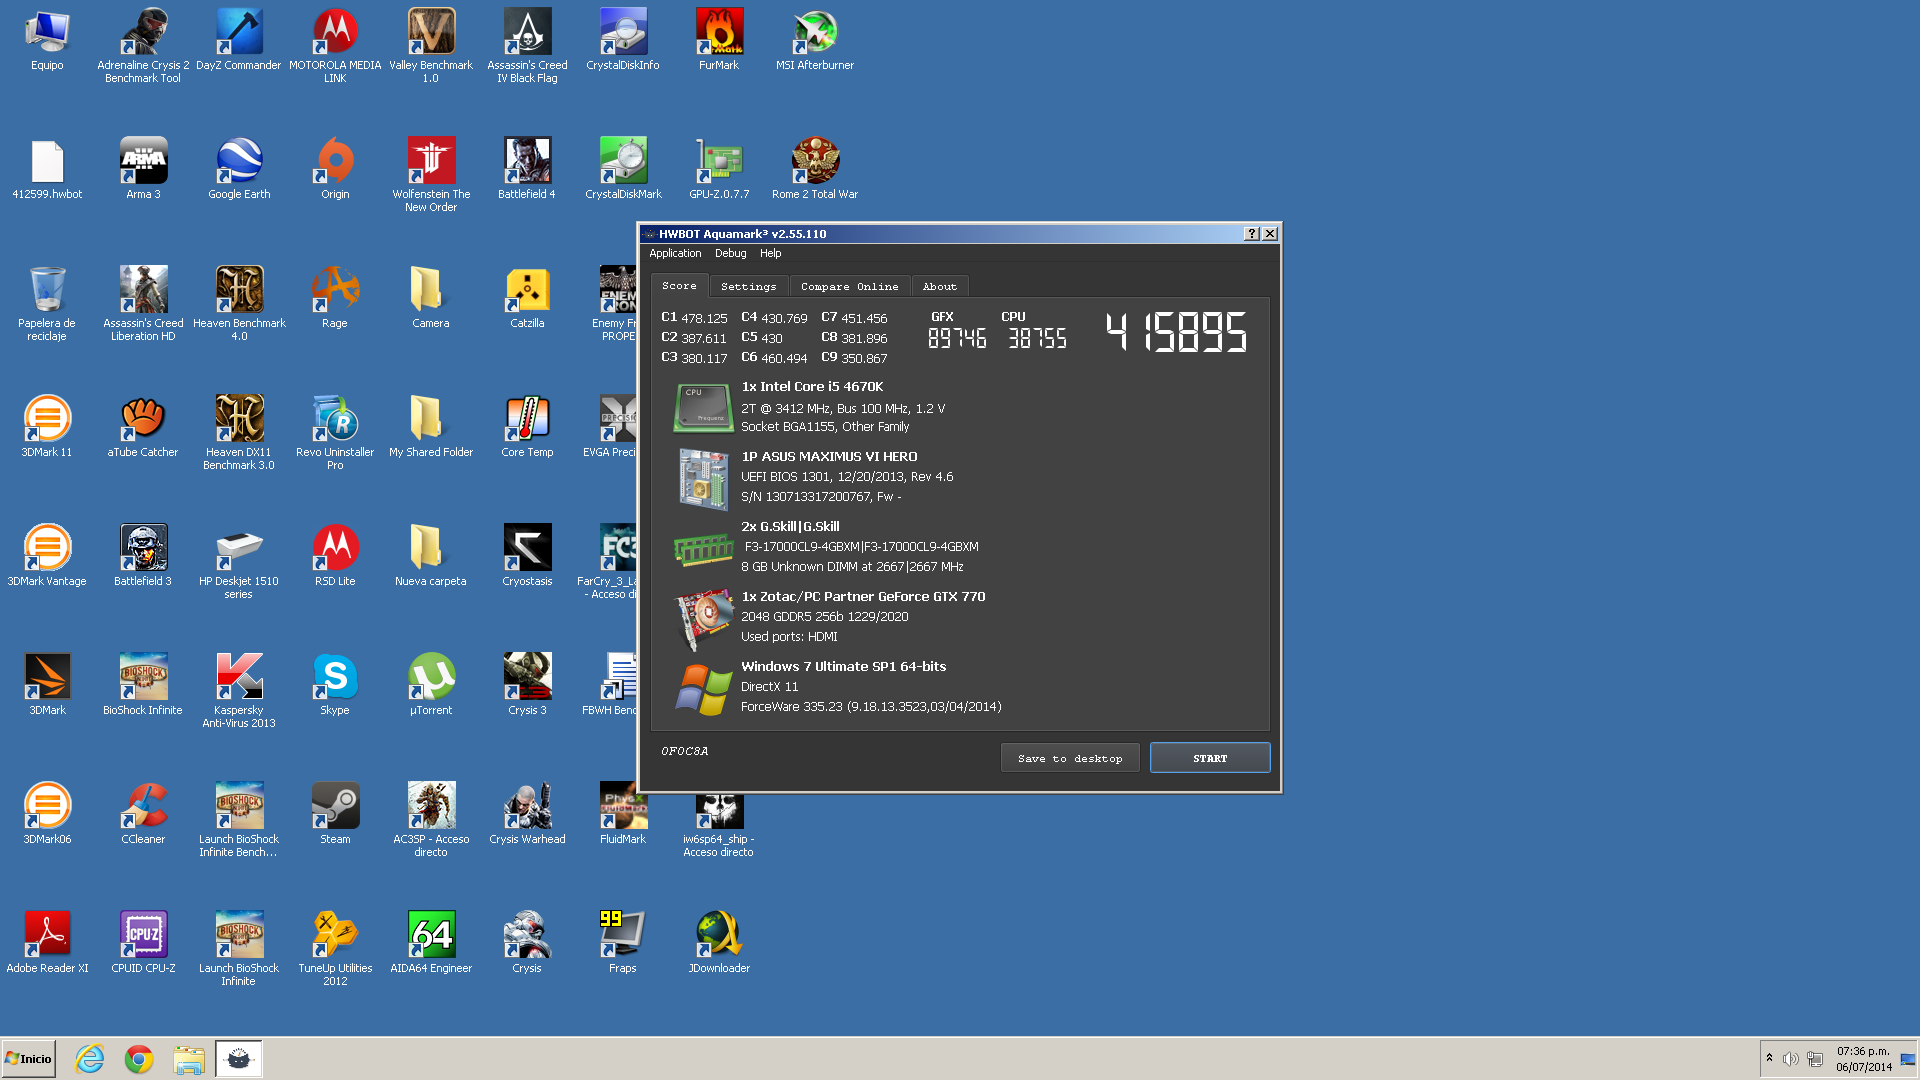
Task: Open the About tab
Action: point(940,287)
